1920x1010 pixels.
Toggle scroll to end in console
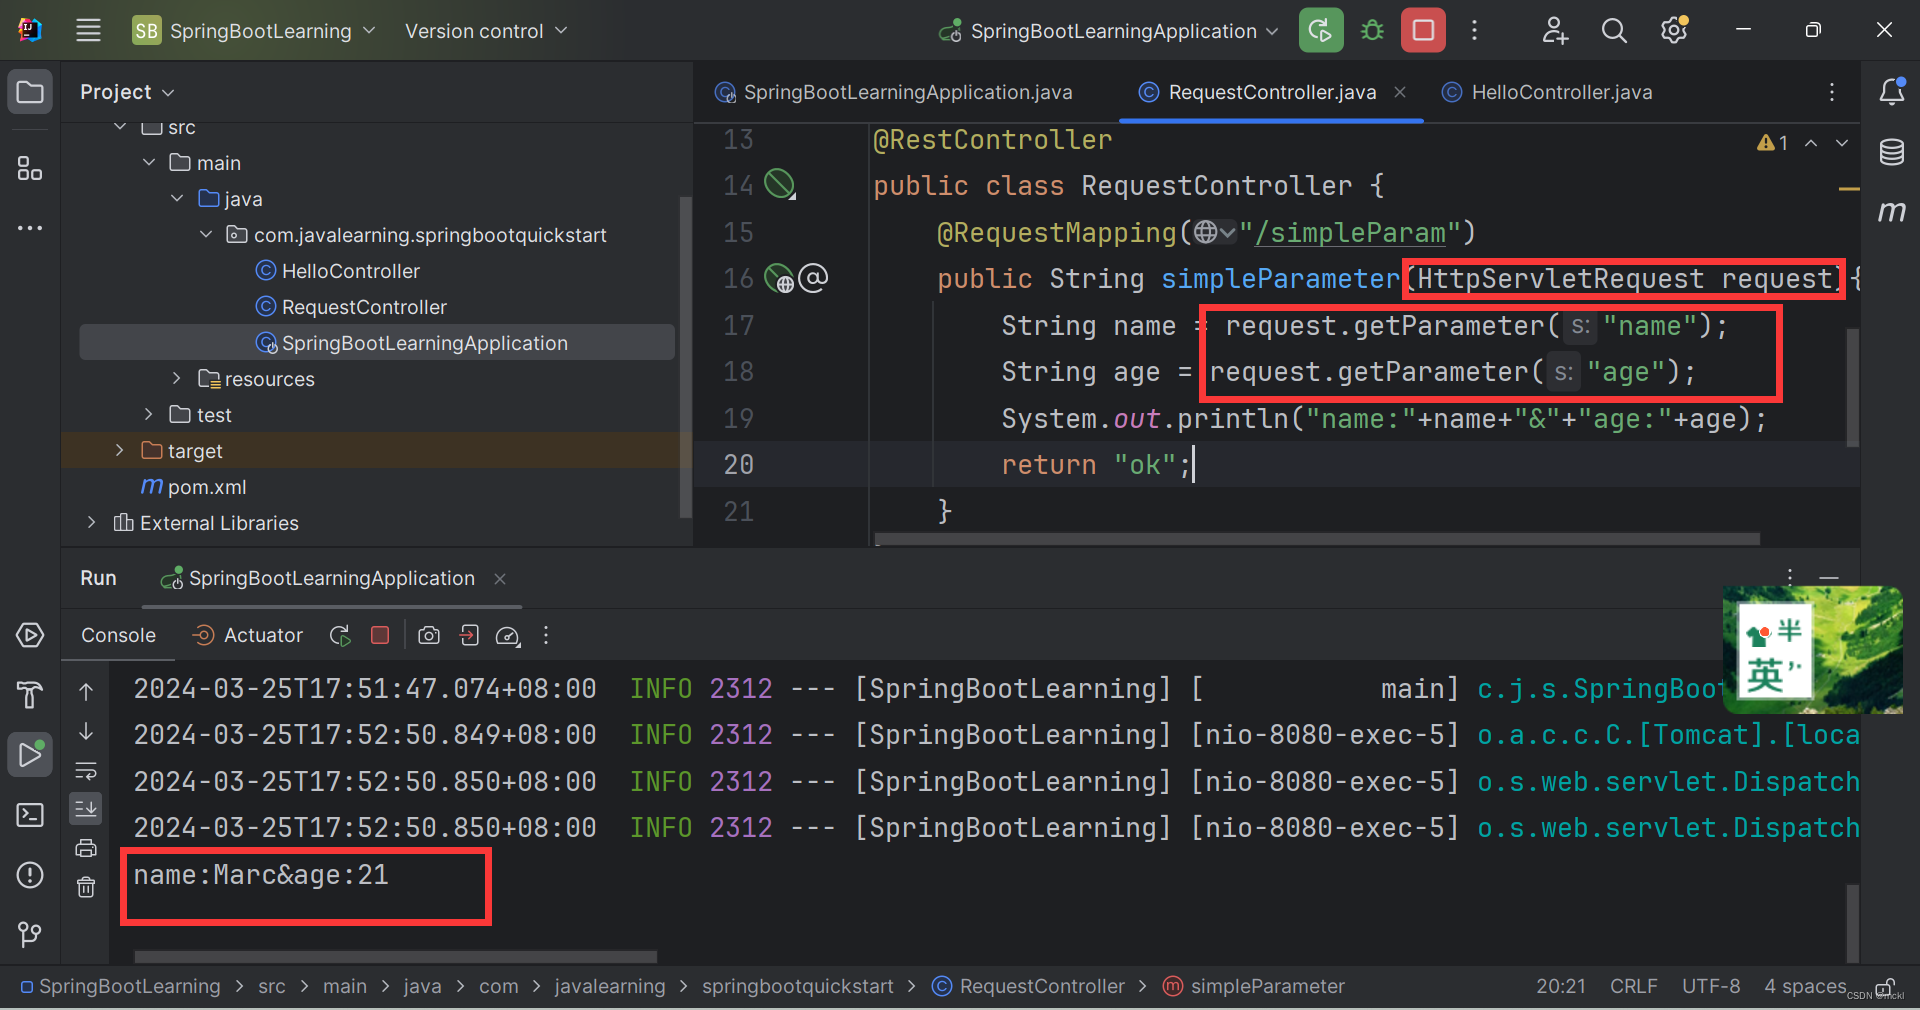point(86,808)
